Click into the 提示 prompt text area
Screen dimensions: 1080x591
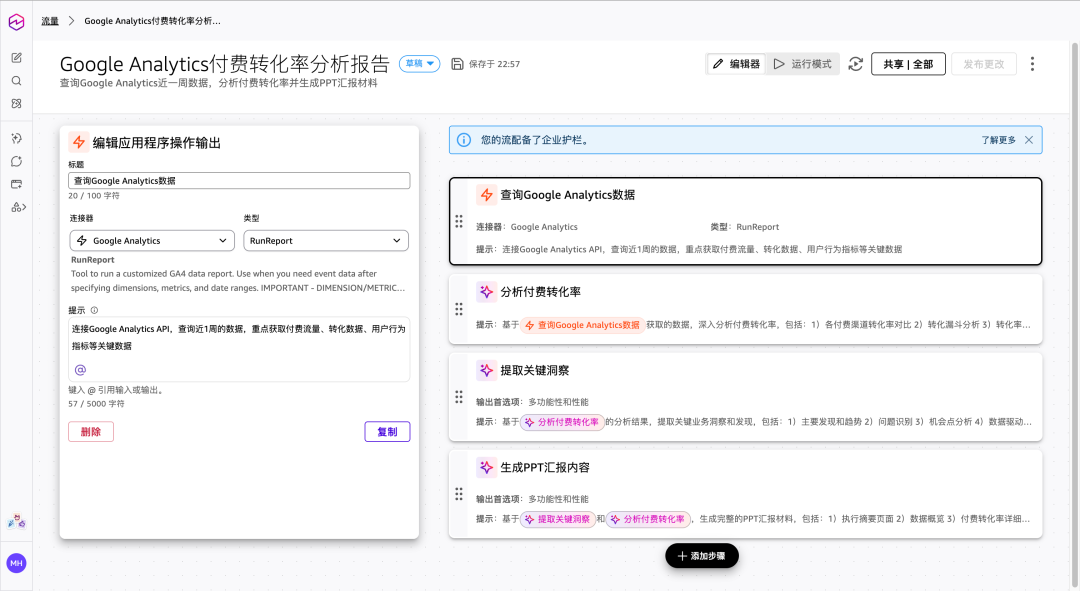pos(239,349)
